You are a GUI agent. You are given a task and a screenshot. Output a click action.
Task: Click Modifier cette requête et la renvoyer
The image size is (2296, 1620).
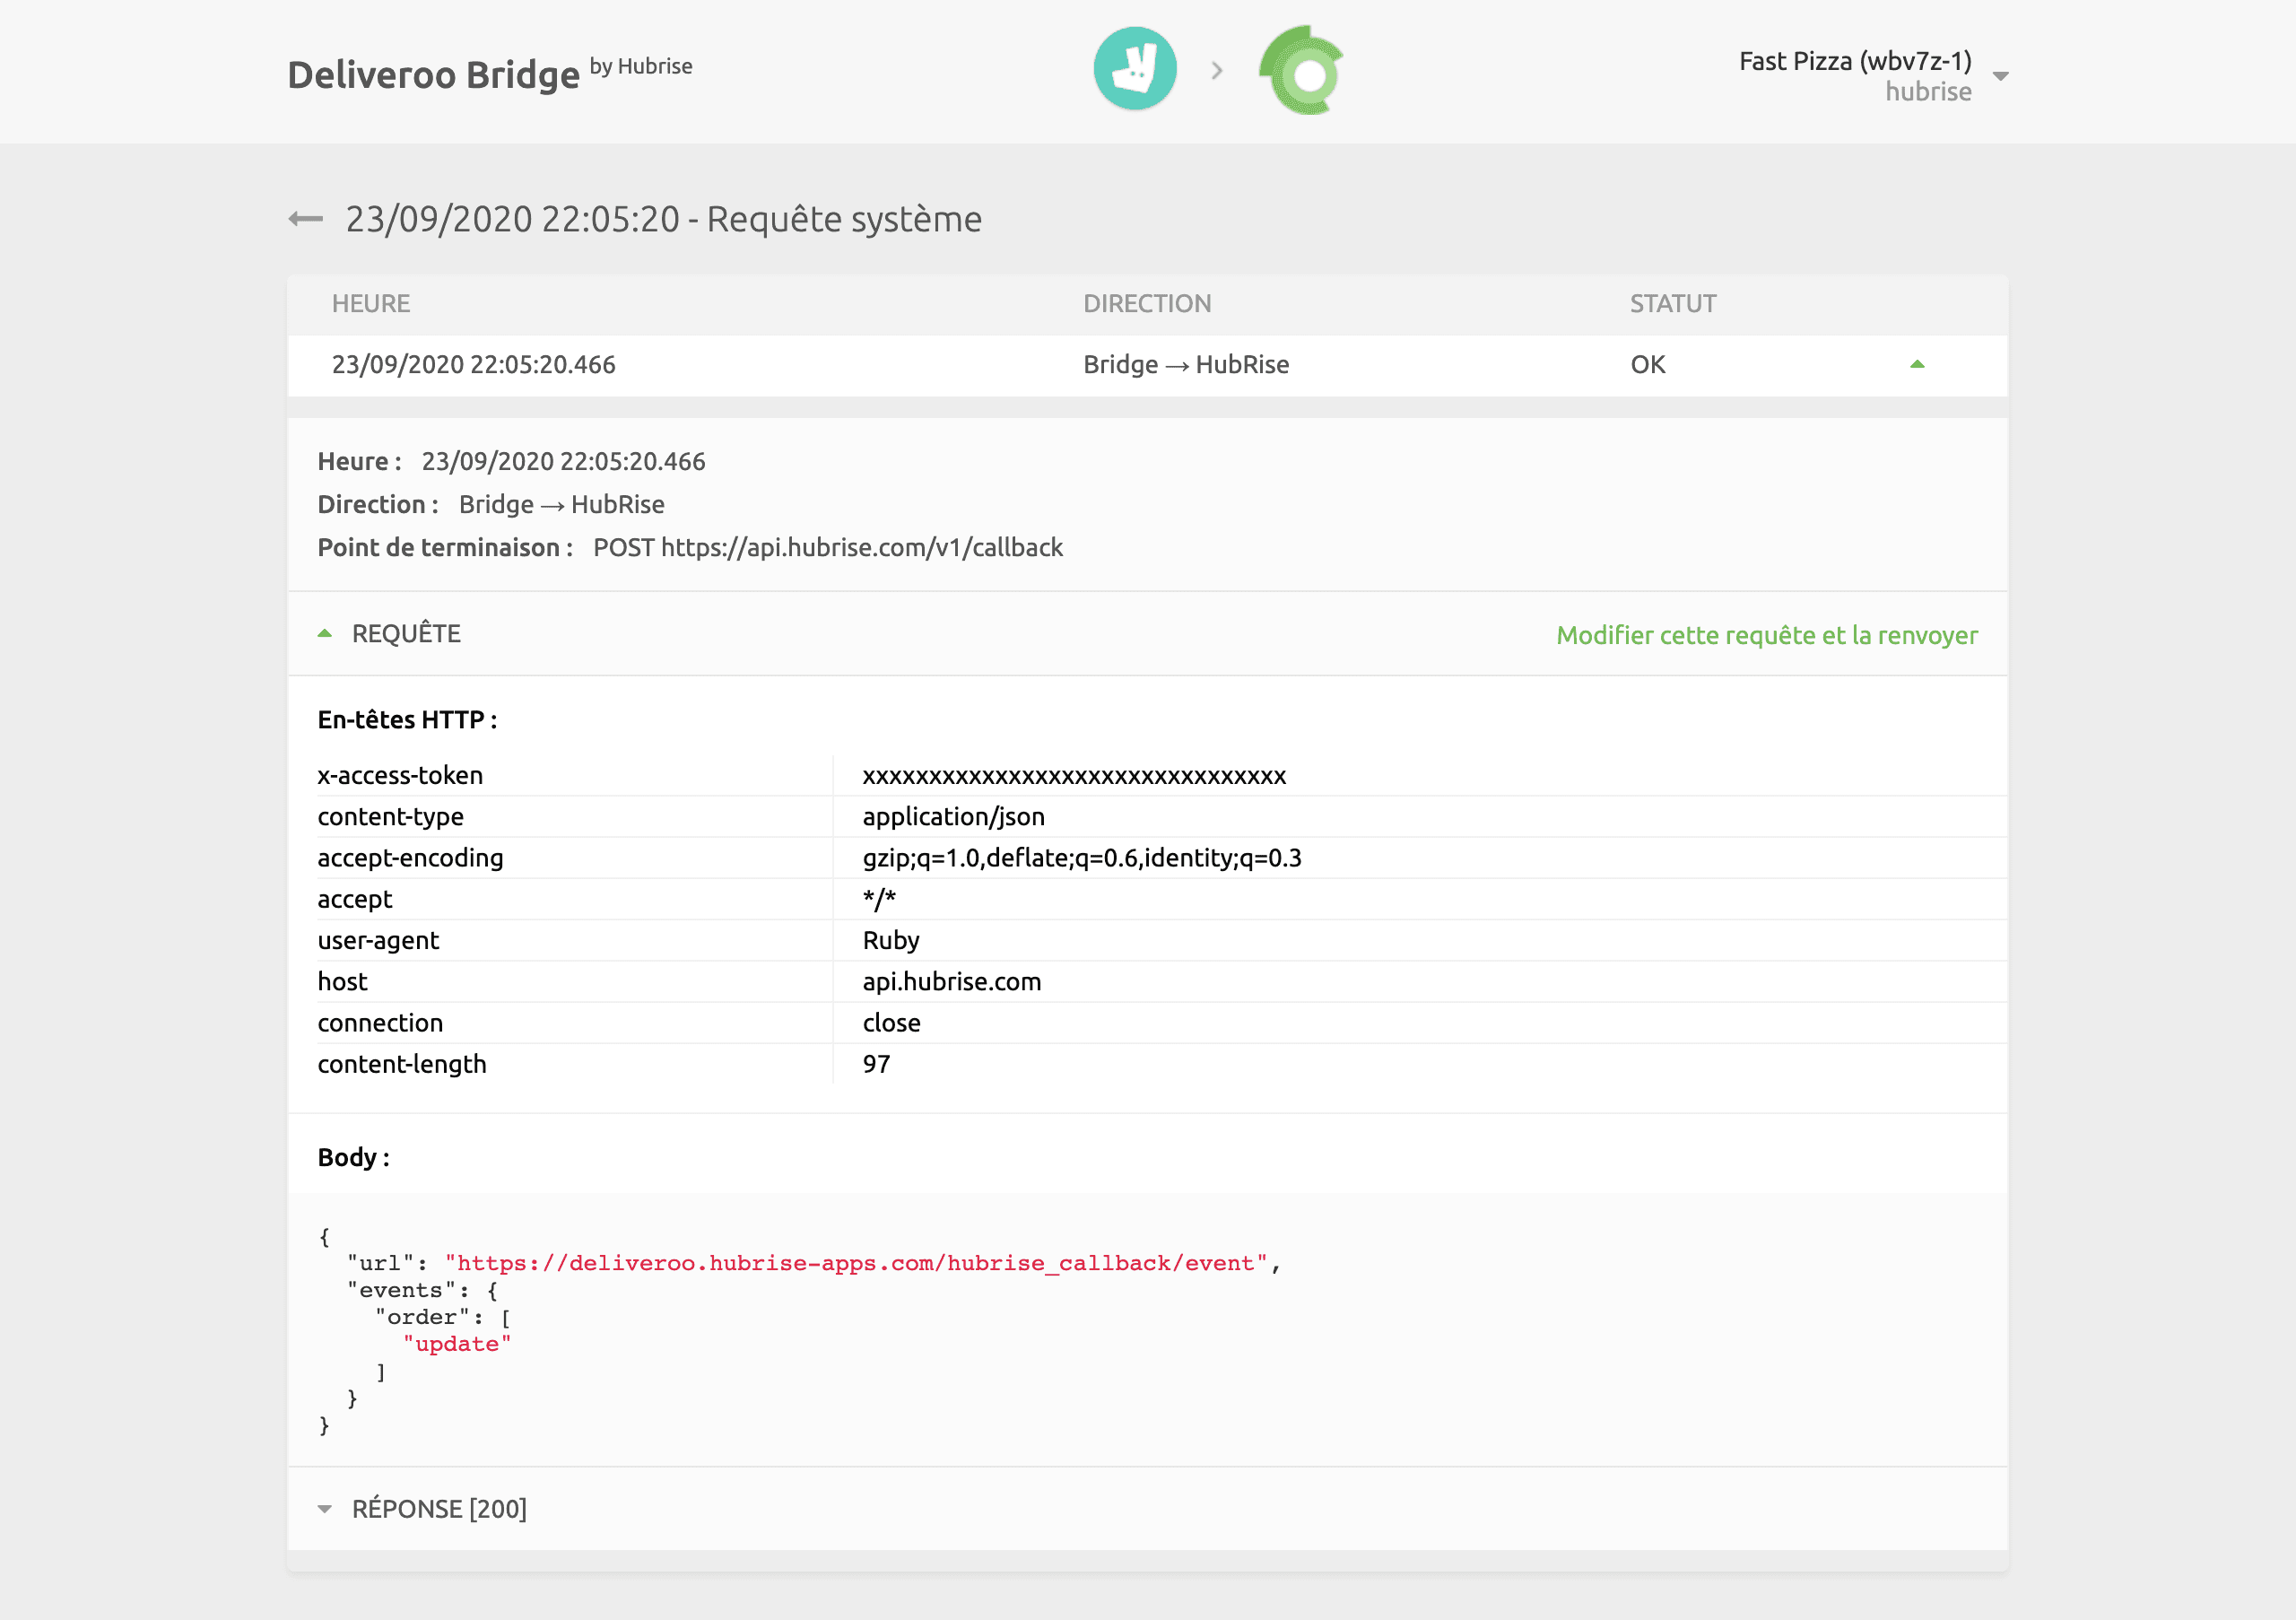click(1767, 635)
